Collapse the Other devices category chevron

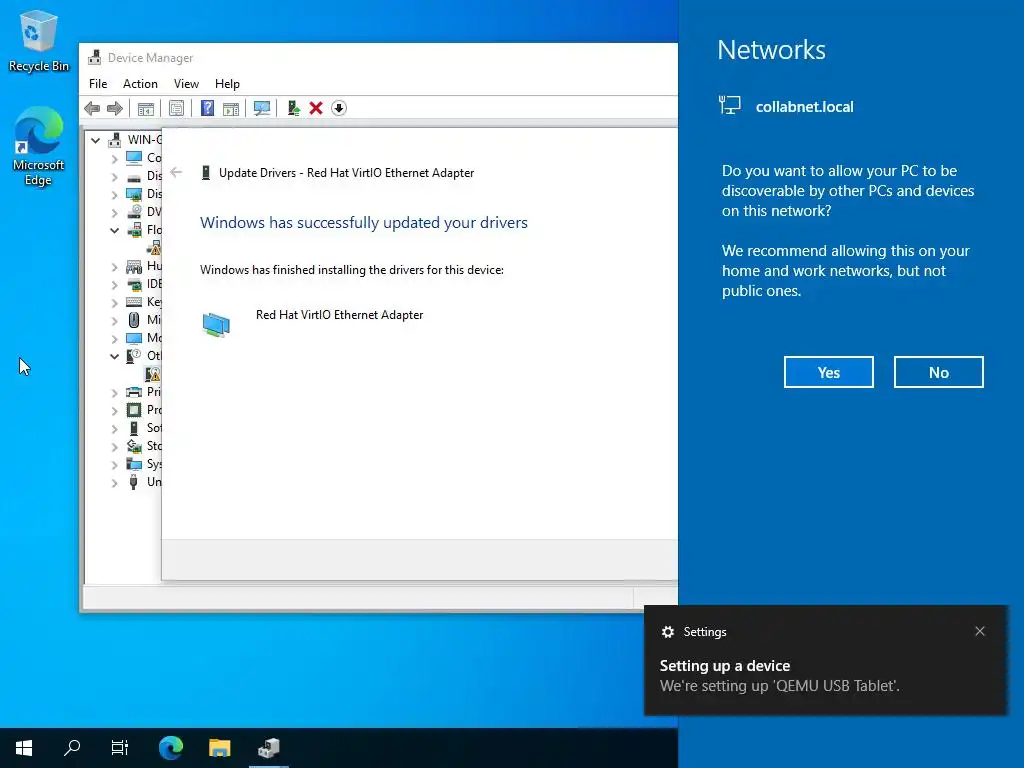point(114,356)
